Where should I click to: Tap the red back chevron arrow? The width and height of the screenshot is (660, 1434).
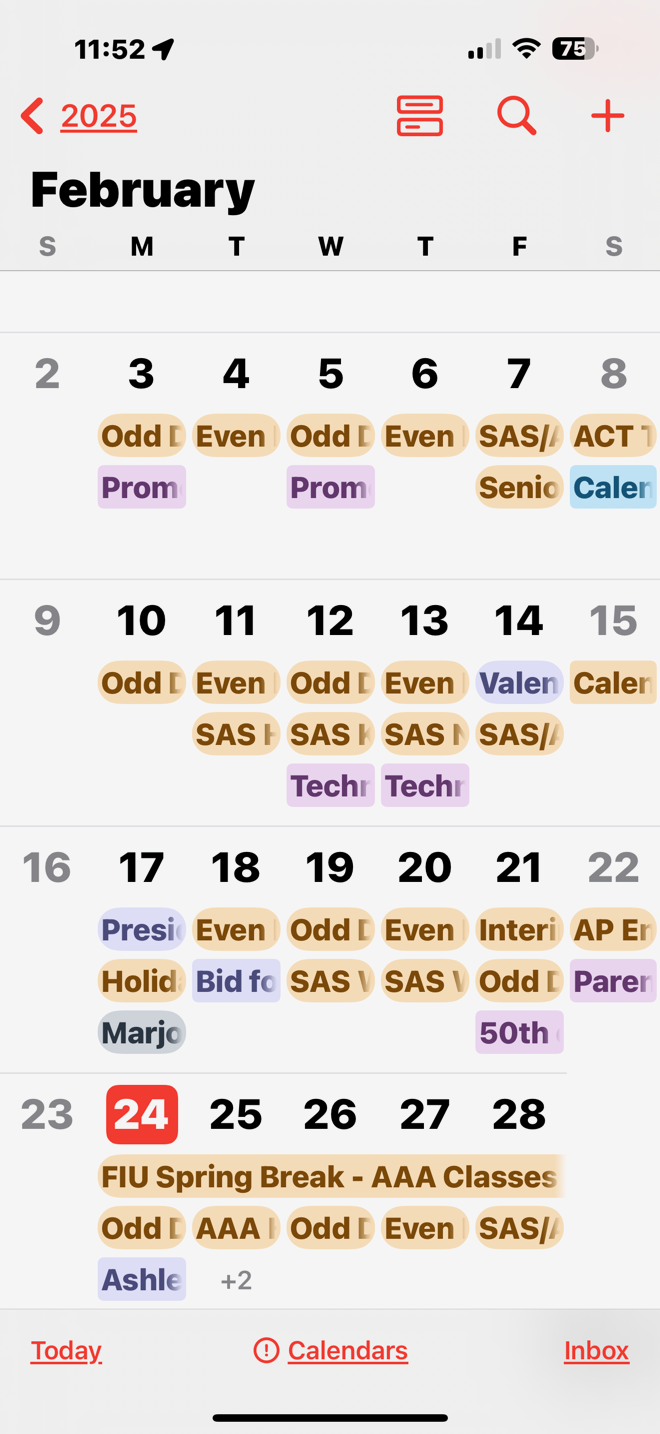(x=32, y=116)
